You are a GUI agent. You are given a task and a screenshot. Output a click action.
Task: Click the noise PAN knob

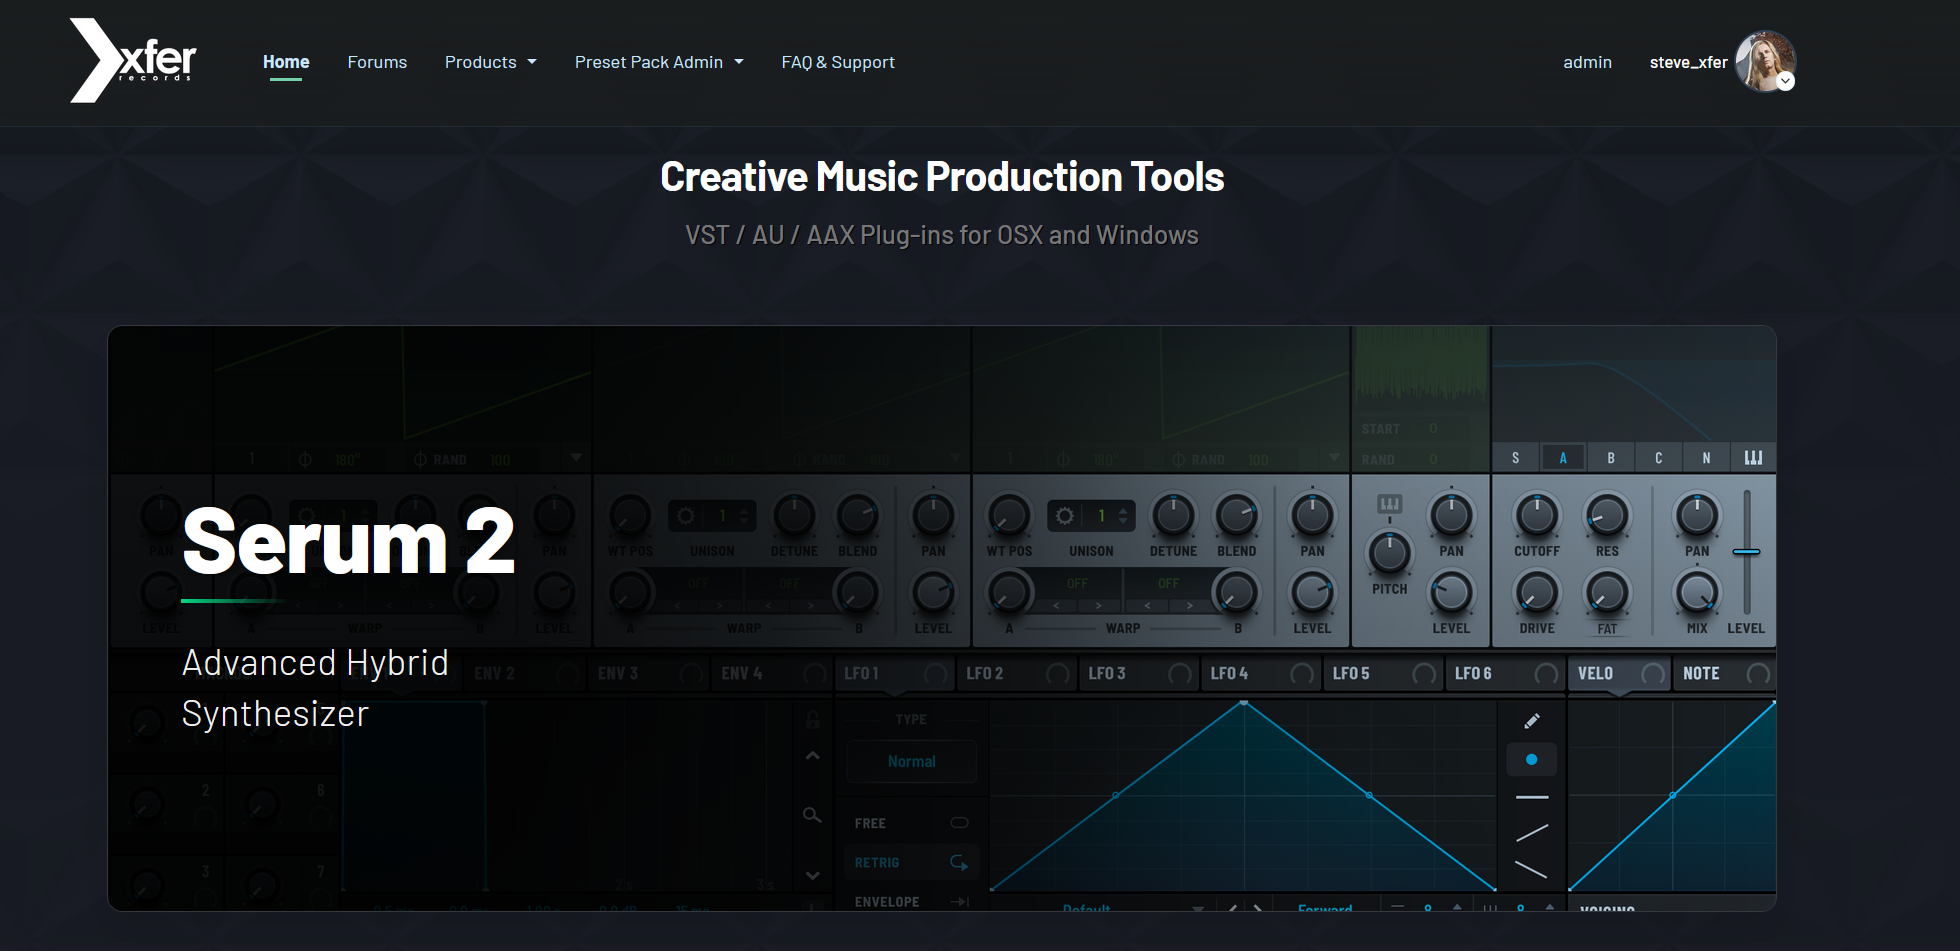point(1451,515)
